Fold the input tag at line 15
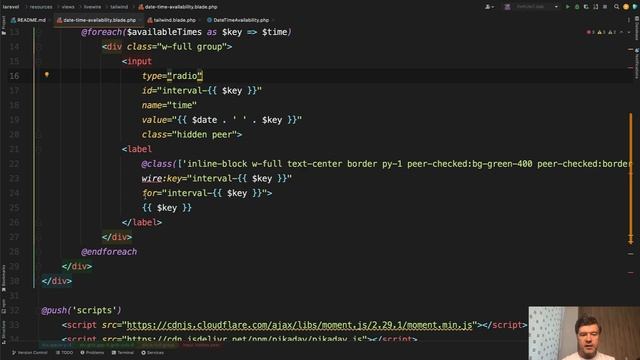Viewport: 640px width, 360px height. tap(39, 61)
